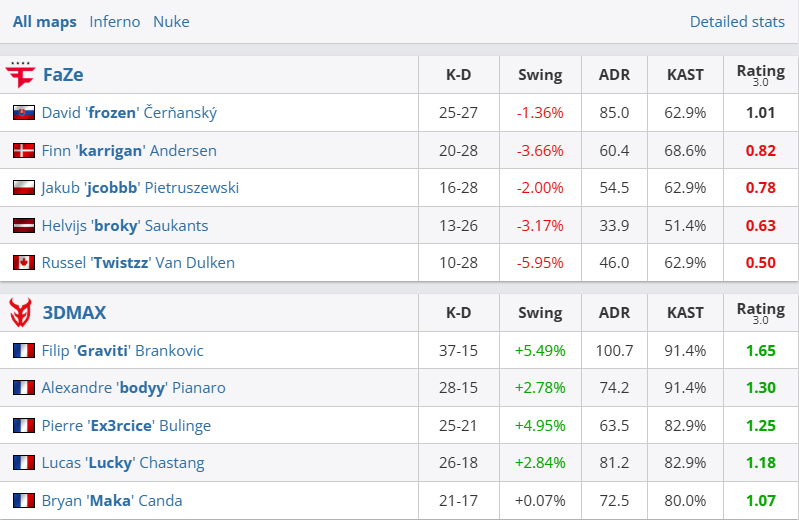This screenshot has height=520, width=799.
Task: Click the Latvia flag beside broky
Action: pos(24,226)
